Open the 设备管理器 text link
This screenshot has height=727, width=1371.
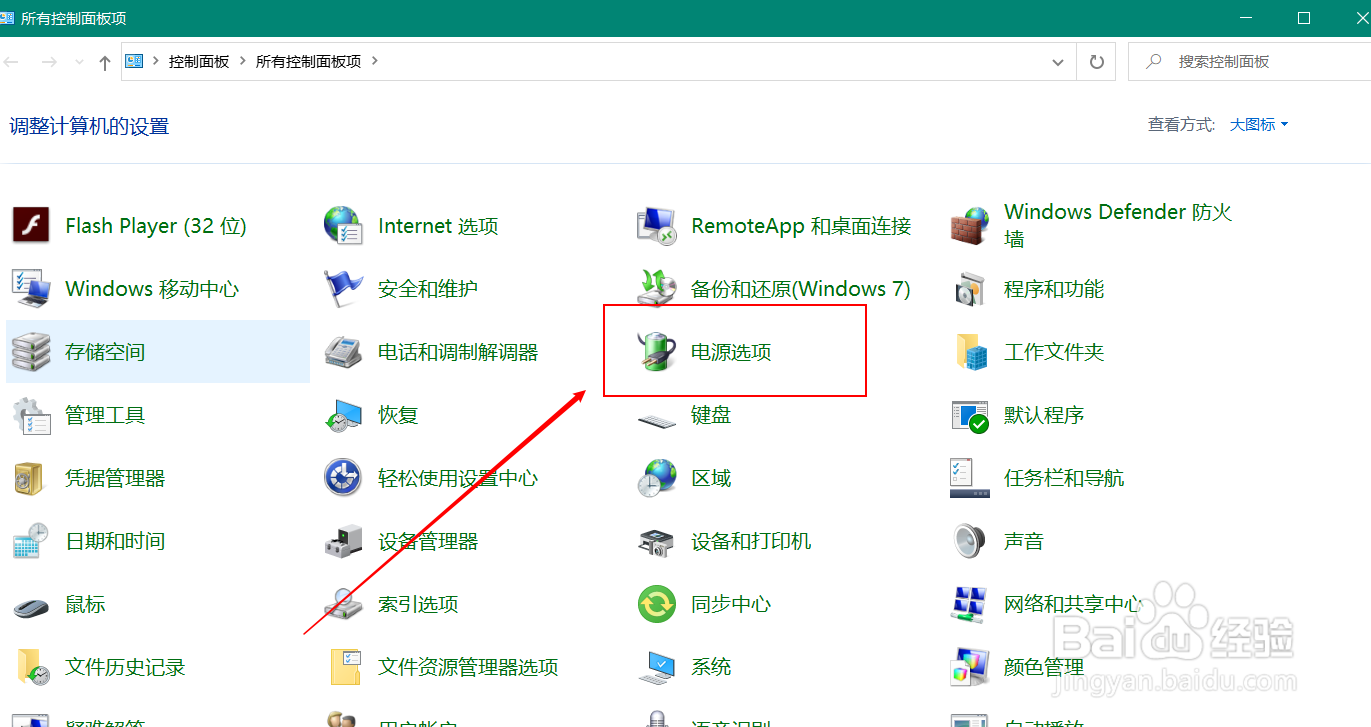pyautogui.click(x=428, y=541)
